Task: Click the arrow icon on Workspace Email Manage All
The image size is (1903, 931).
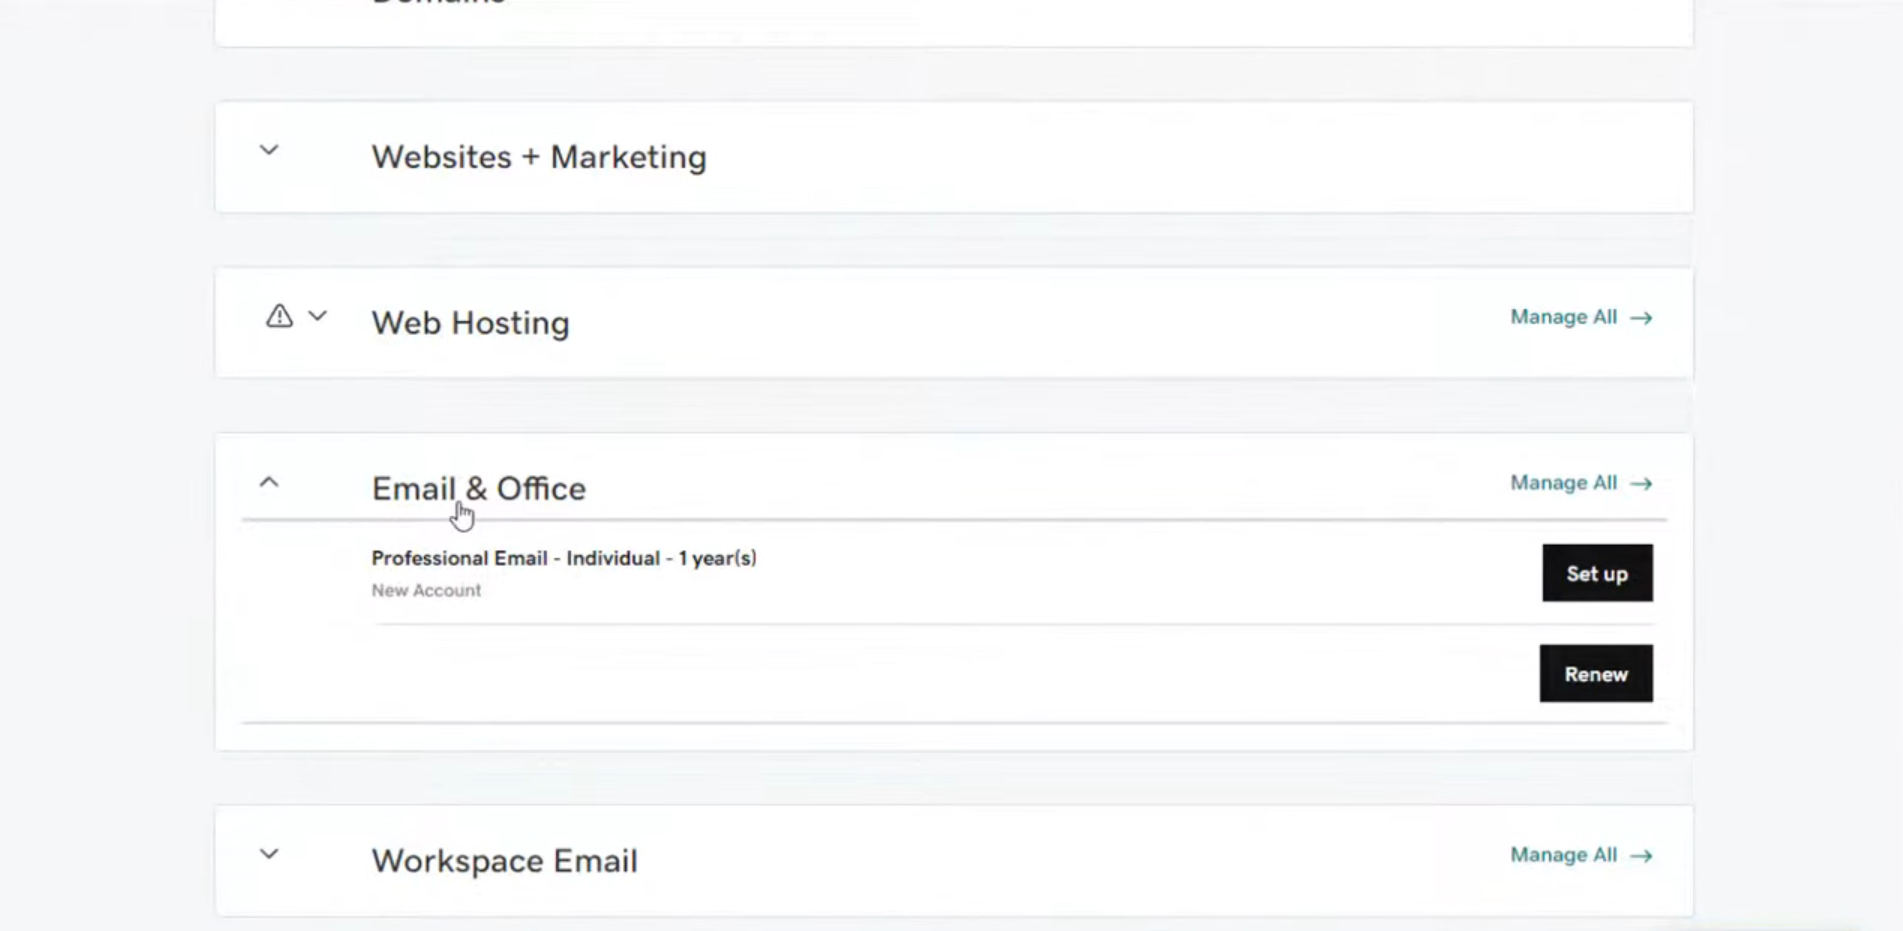Action: pos(1641,855)
